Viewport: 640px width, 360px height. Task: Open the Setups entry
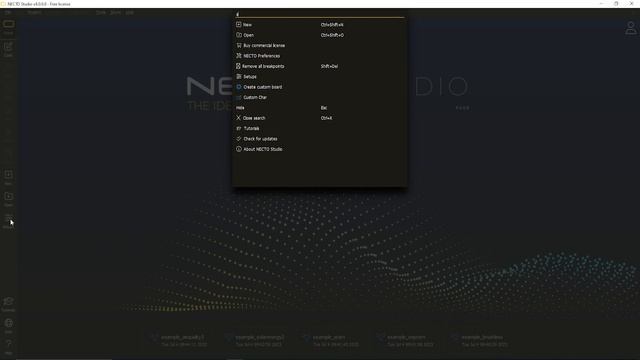(320, 77)
